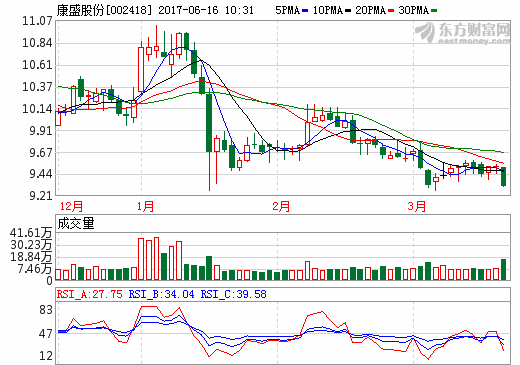This screenshot has width=520, height=365.
Task: Click the 9.44 price axis label
Action: (41, 174)
